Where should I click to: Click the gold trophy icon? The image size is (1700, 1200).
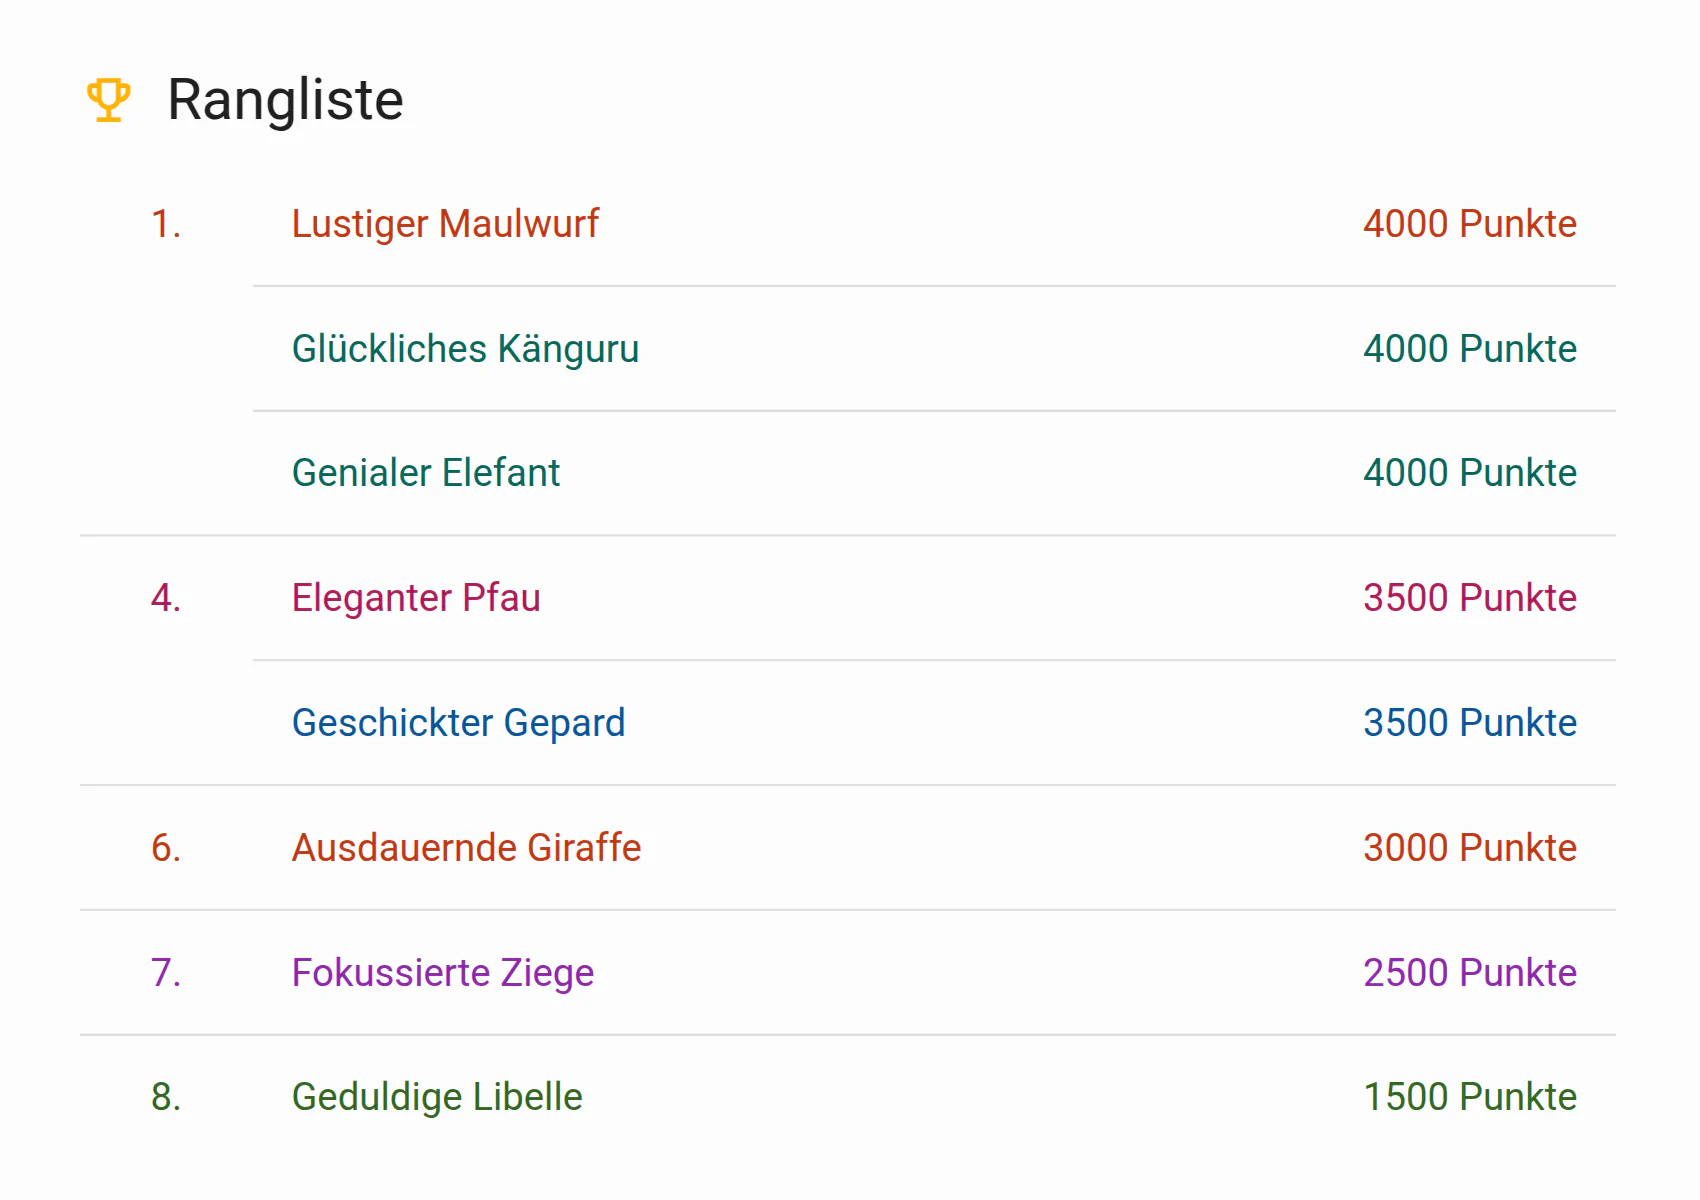click(108, 100)
